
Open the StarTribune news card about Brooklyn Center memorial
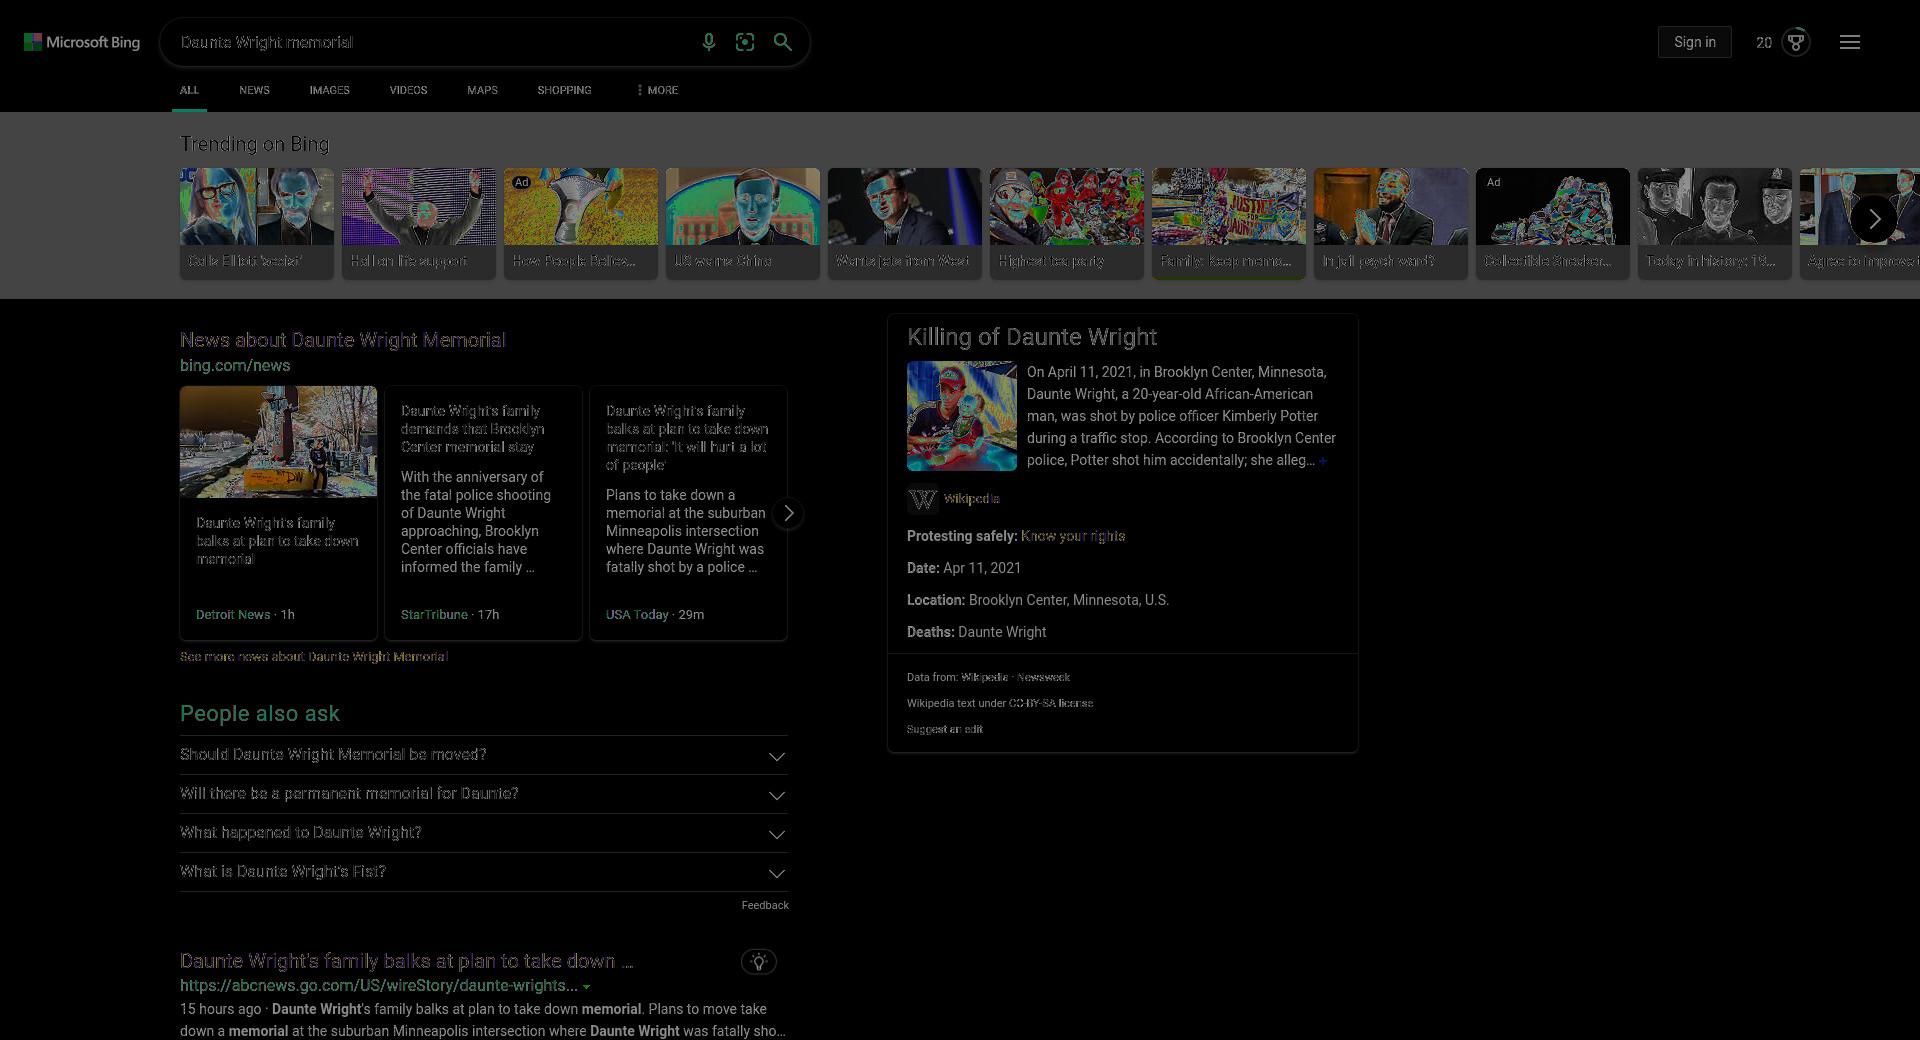point(483,513)
